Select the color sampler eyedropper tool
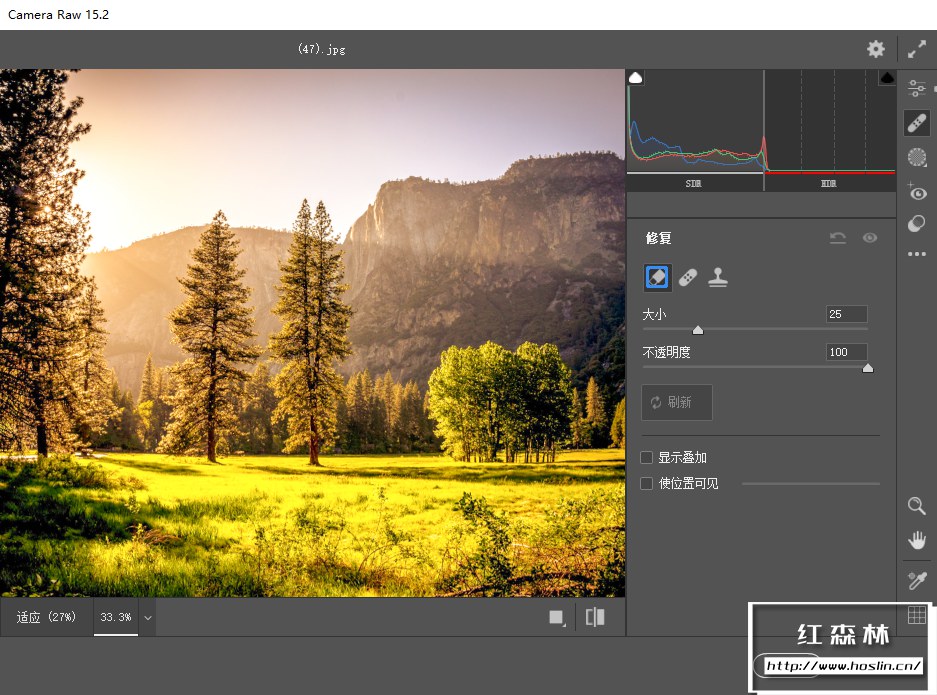 tap(917, 580)
